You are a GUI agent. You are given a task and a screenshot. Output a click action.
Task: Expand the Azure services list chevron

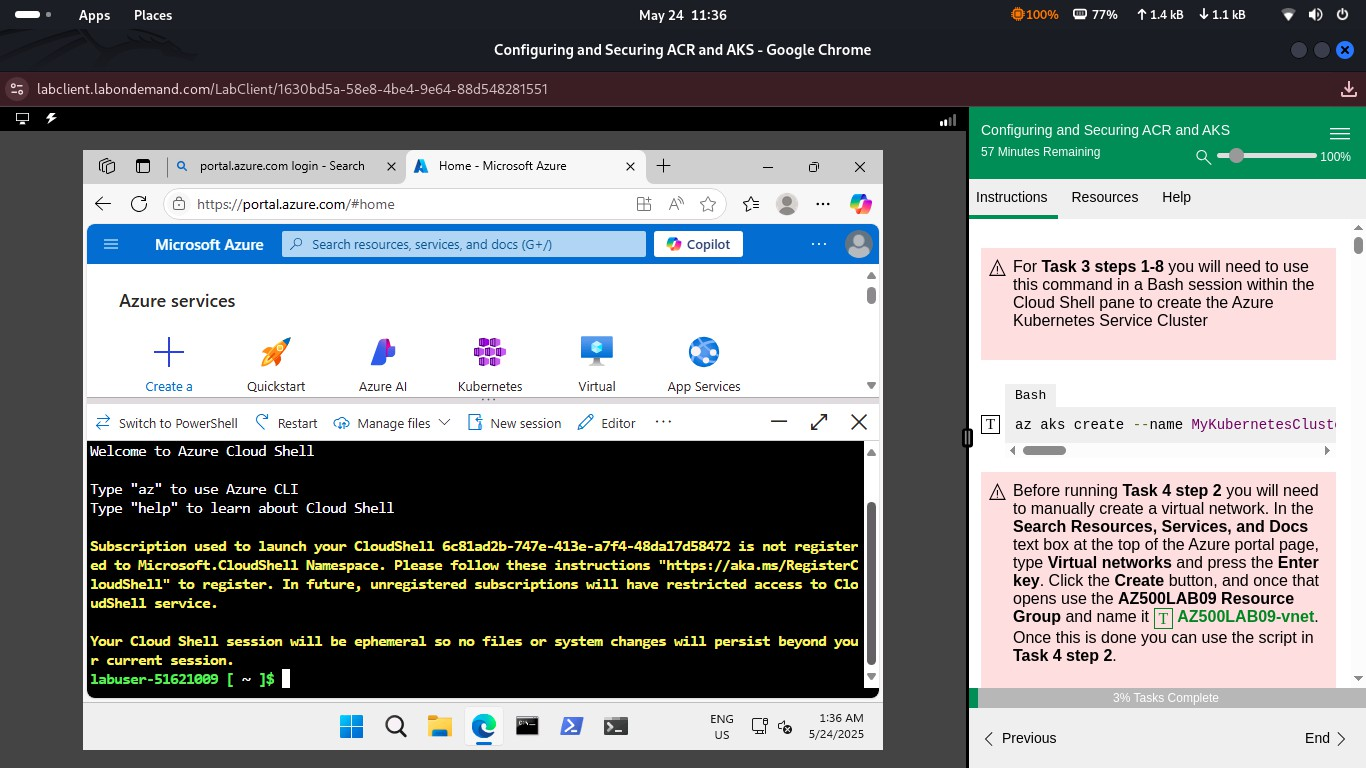[871, 385]
